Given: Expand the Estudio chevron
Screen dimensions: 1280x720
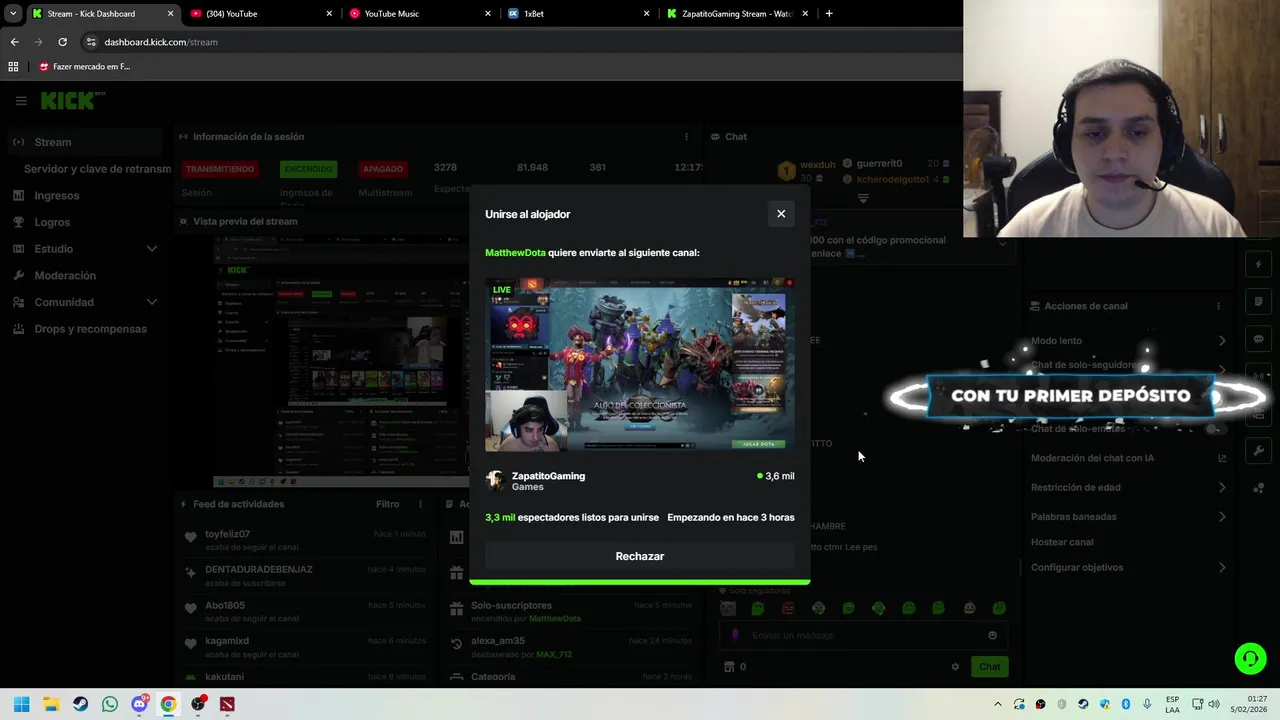Looking at the screenshot, I should tap(152, 249).
